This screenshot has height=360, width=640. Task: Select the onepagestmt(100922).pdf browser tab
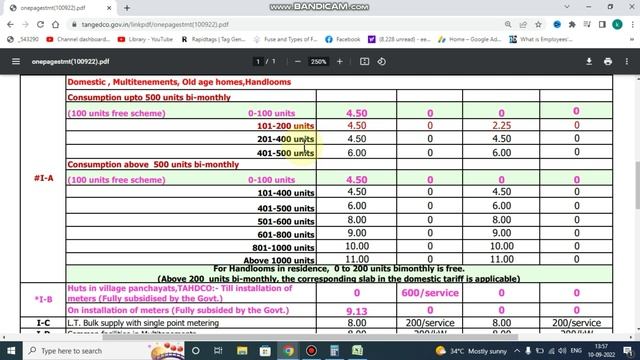[x=60, y=8]
